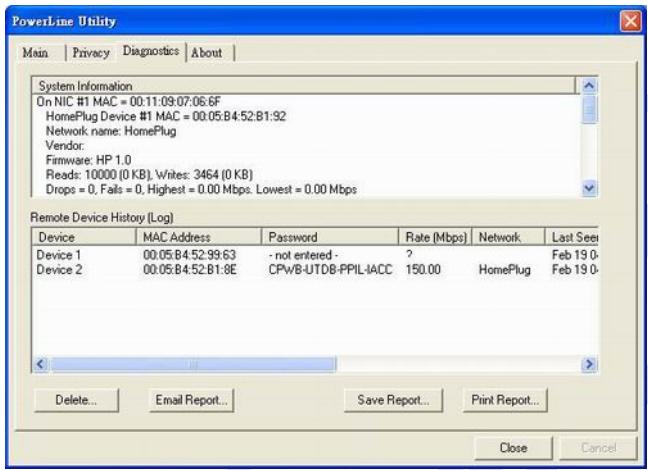Viewport: 648px width, 470px height.
Task: Click the 150.00 rate value
Action: pos(423,270)
